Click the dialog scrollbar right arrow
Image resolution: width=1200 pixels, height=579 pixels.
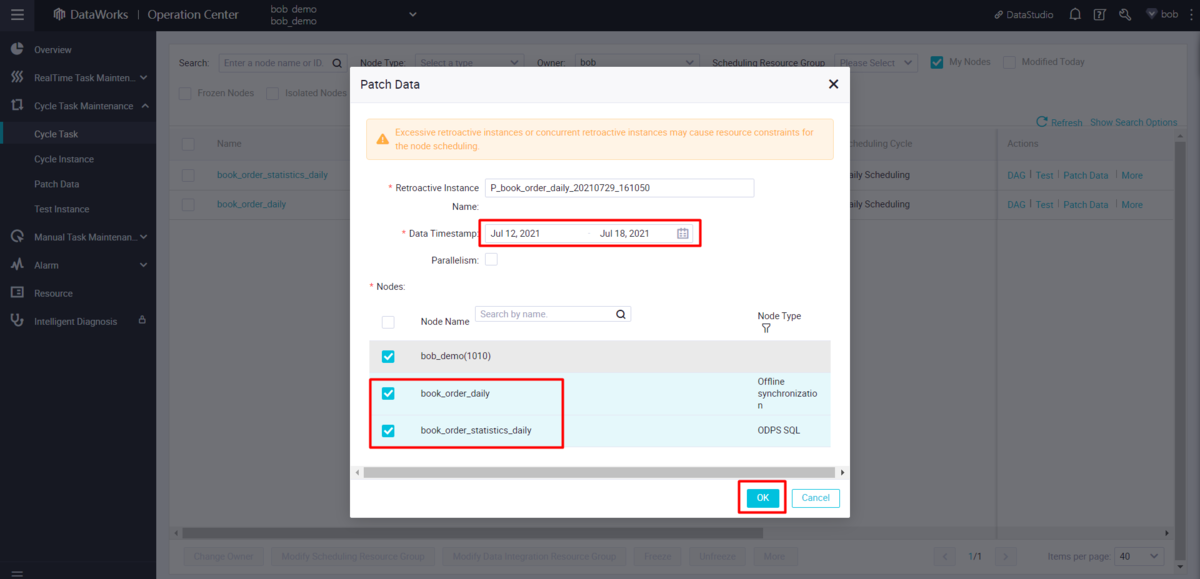pyautogui.click(x=842, y=472)
